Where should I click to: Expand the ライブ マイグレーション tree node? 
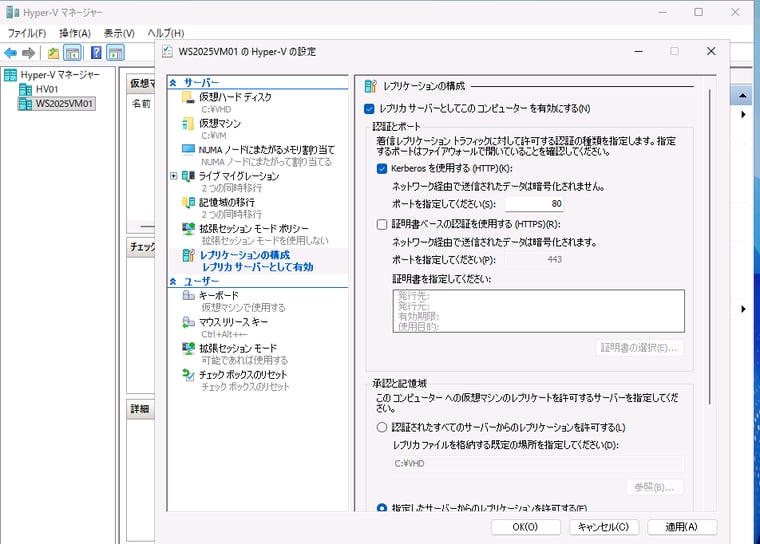[x=174, y=176]
